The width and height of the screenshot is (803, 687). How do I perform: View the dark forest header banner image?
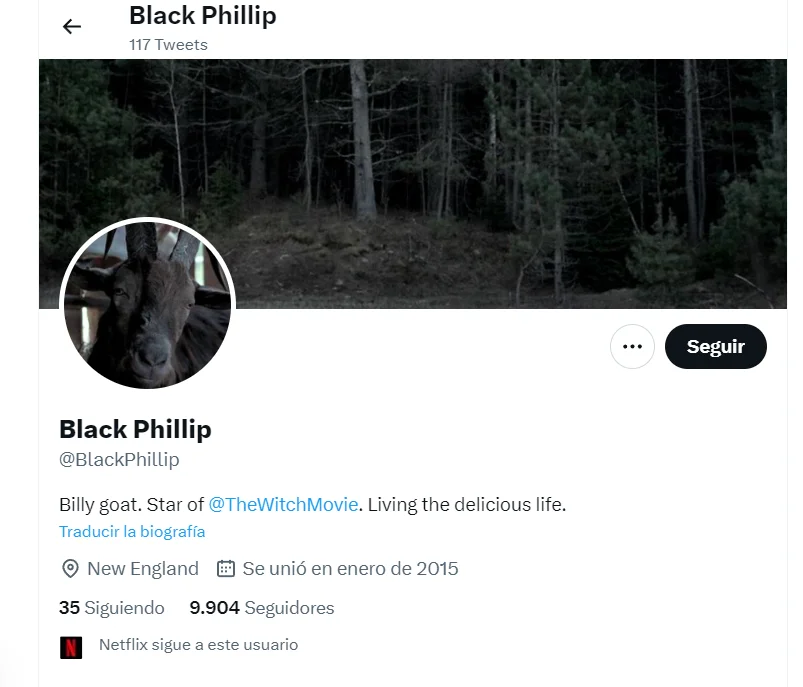coord(413,183)
